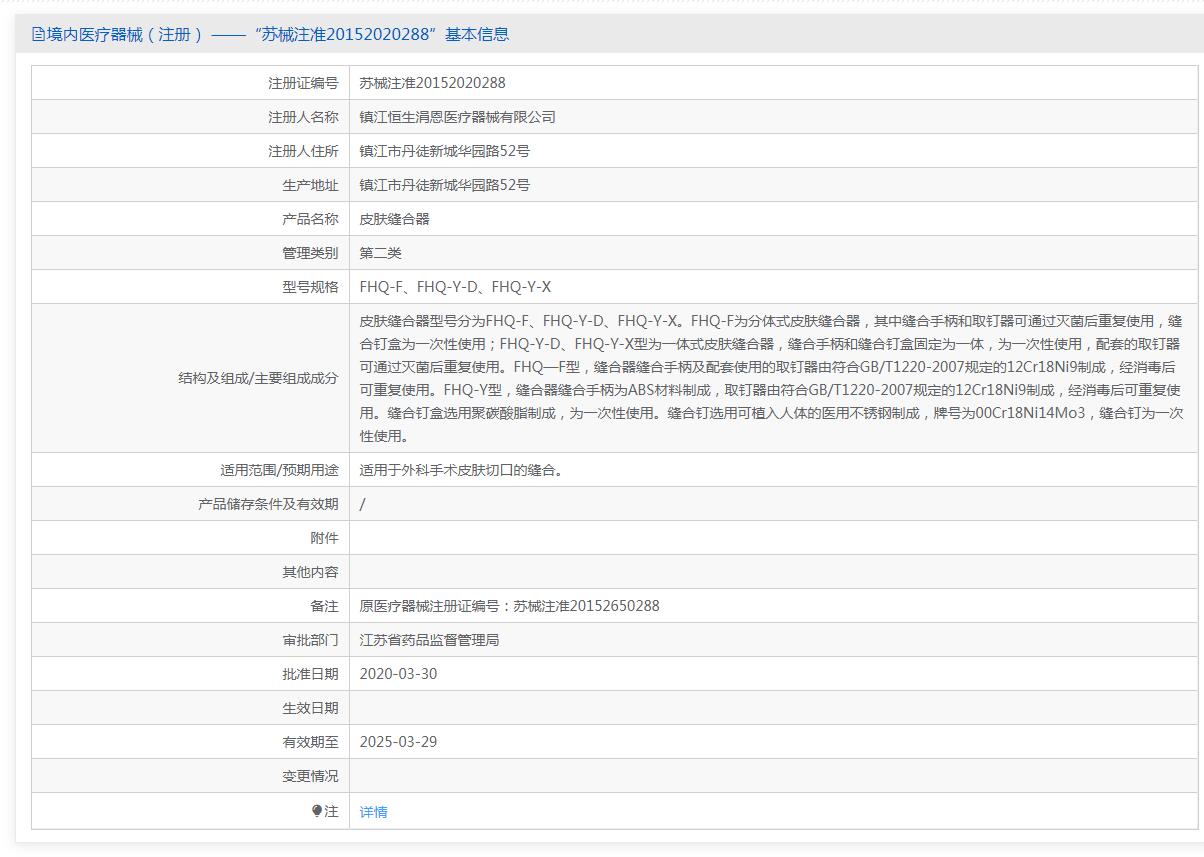This screenshot has height=857, width=1204.
Task: Click the expiry date 2025-03-29
Action: [x=398, y=742]
